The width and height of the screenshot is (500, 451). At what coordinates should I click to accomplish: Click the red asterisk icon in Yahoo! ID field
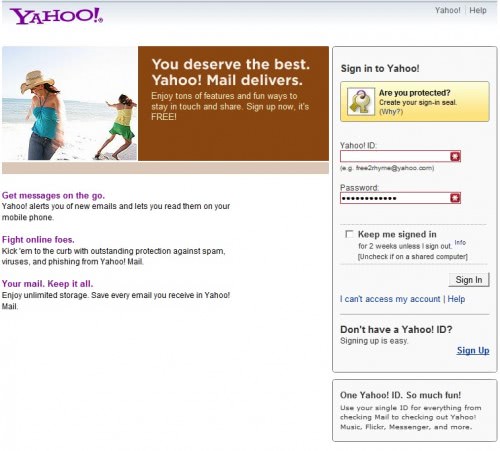(455, 156)
